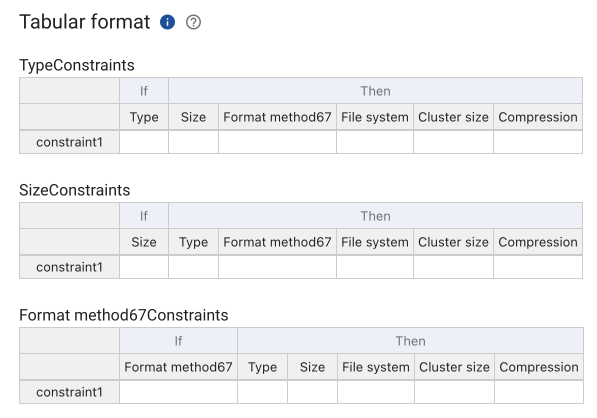Image resolution: width=597 pixels, height=418 pixels.
Task: Select Format method67Constraints constraint1 If cell
Action: click(179, 392)
